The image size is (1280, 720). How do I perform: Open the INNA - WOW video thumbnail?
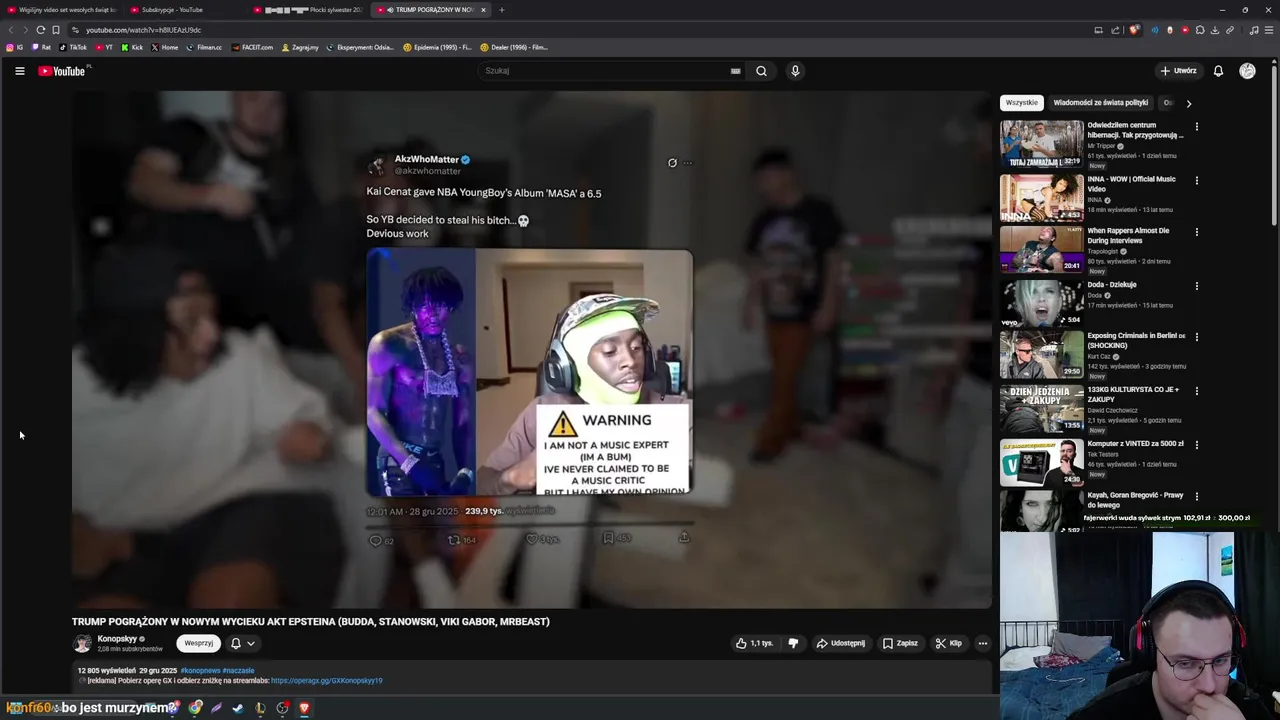point(1041,198)
